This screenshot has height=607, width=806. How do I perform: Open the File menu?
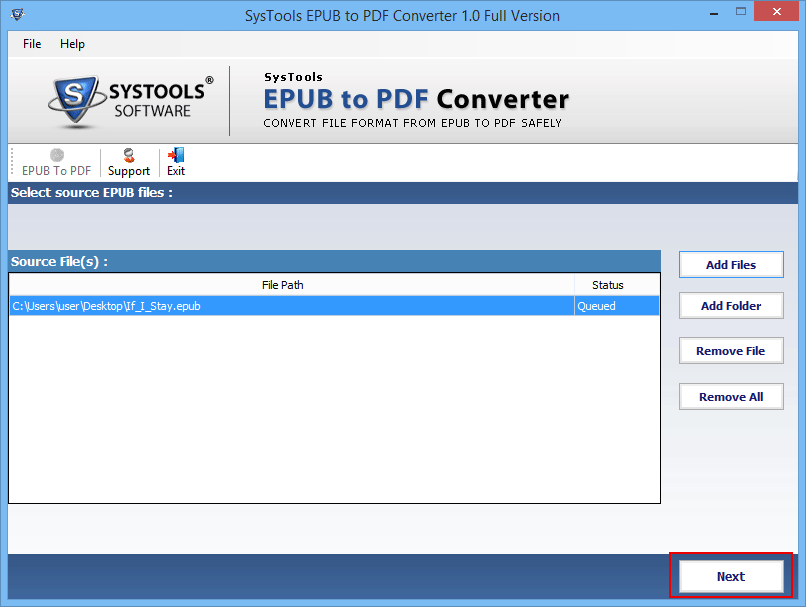coord(32,44)
